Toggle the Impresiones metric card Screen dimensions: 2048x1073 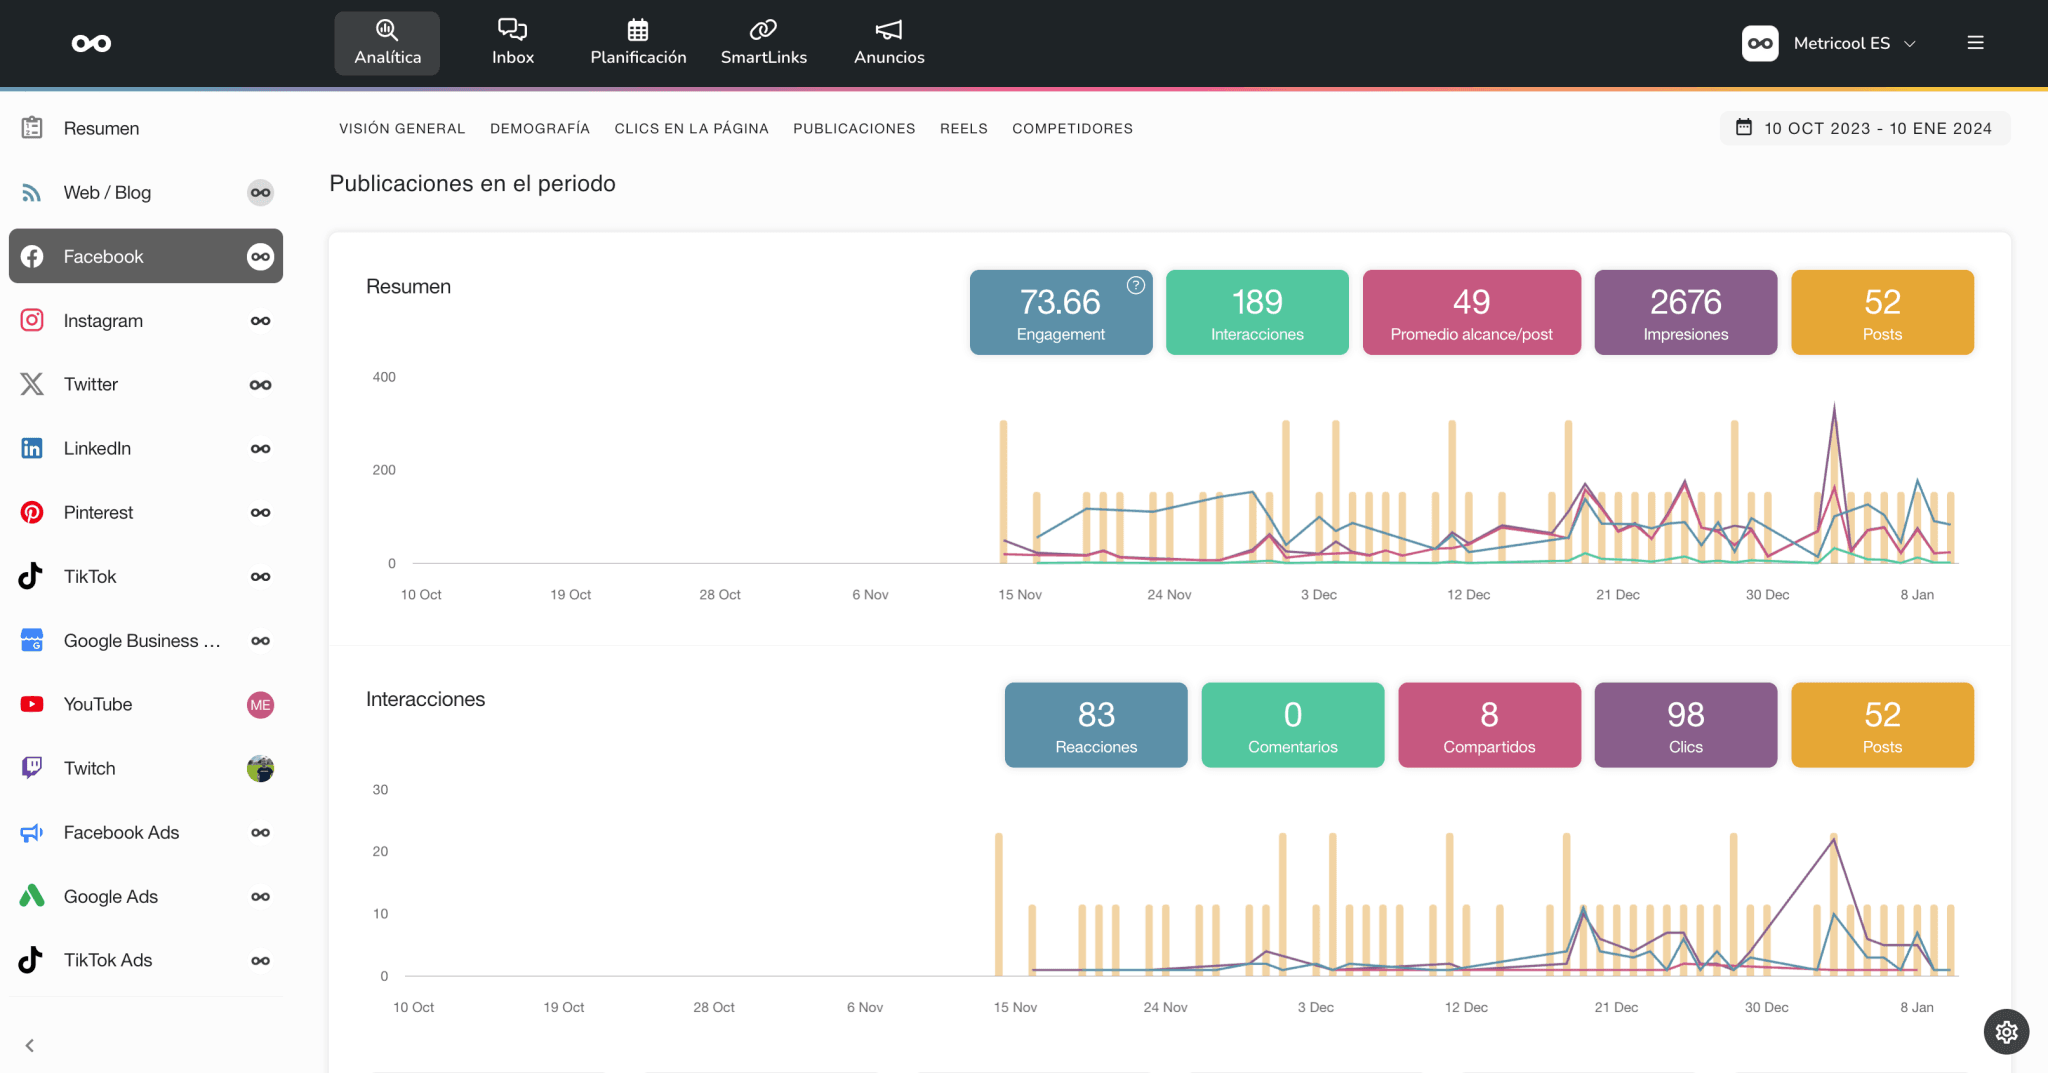[1685, 313]
